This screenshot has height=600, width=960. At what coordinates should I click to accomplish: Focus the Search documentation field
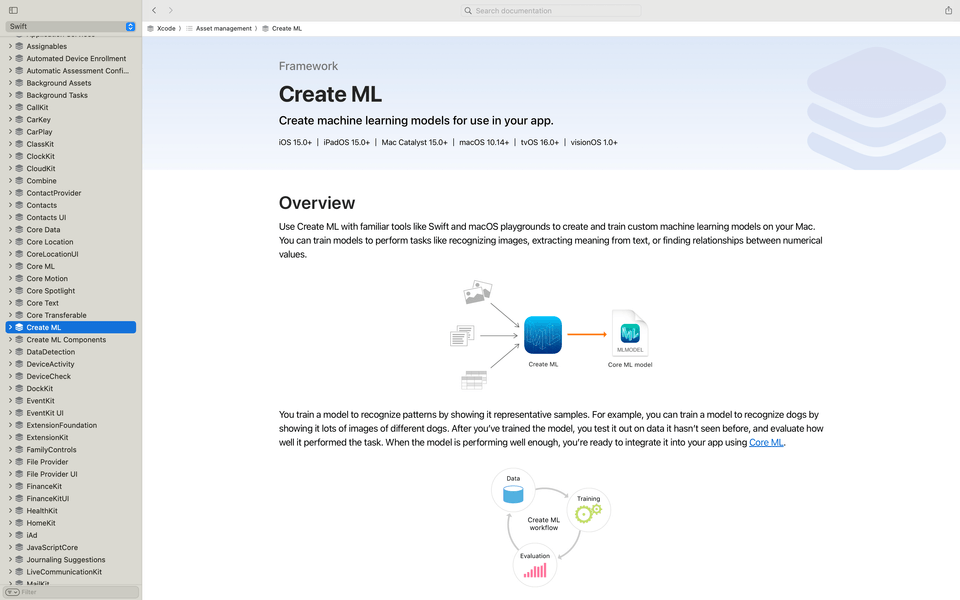(551, 10)
